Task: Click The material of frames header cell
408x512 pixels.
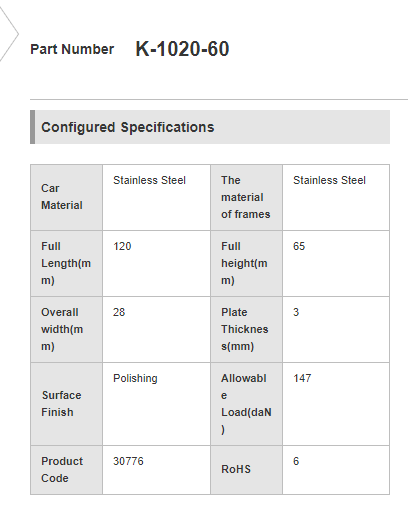Action: (246, 197)
